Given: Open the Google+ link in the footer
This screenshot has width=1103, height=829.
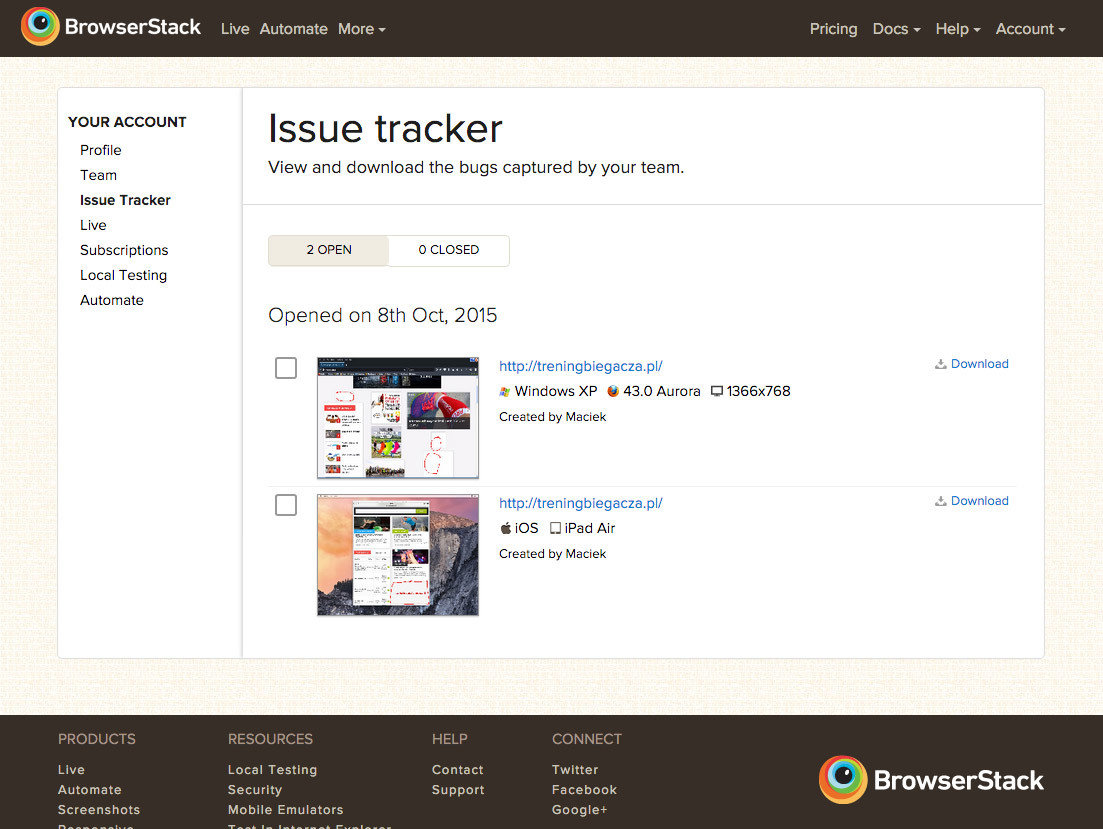Looking at the screenshot, I should coord(579,810).
